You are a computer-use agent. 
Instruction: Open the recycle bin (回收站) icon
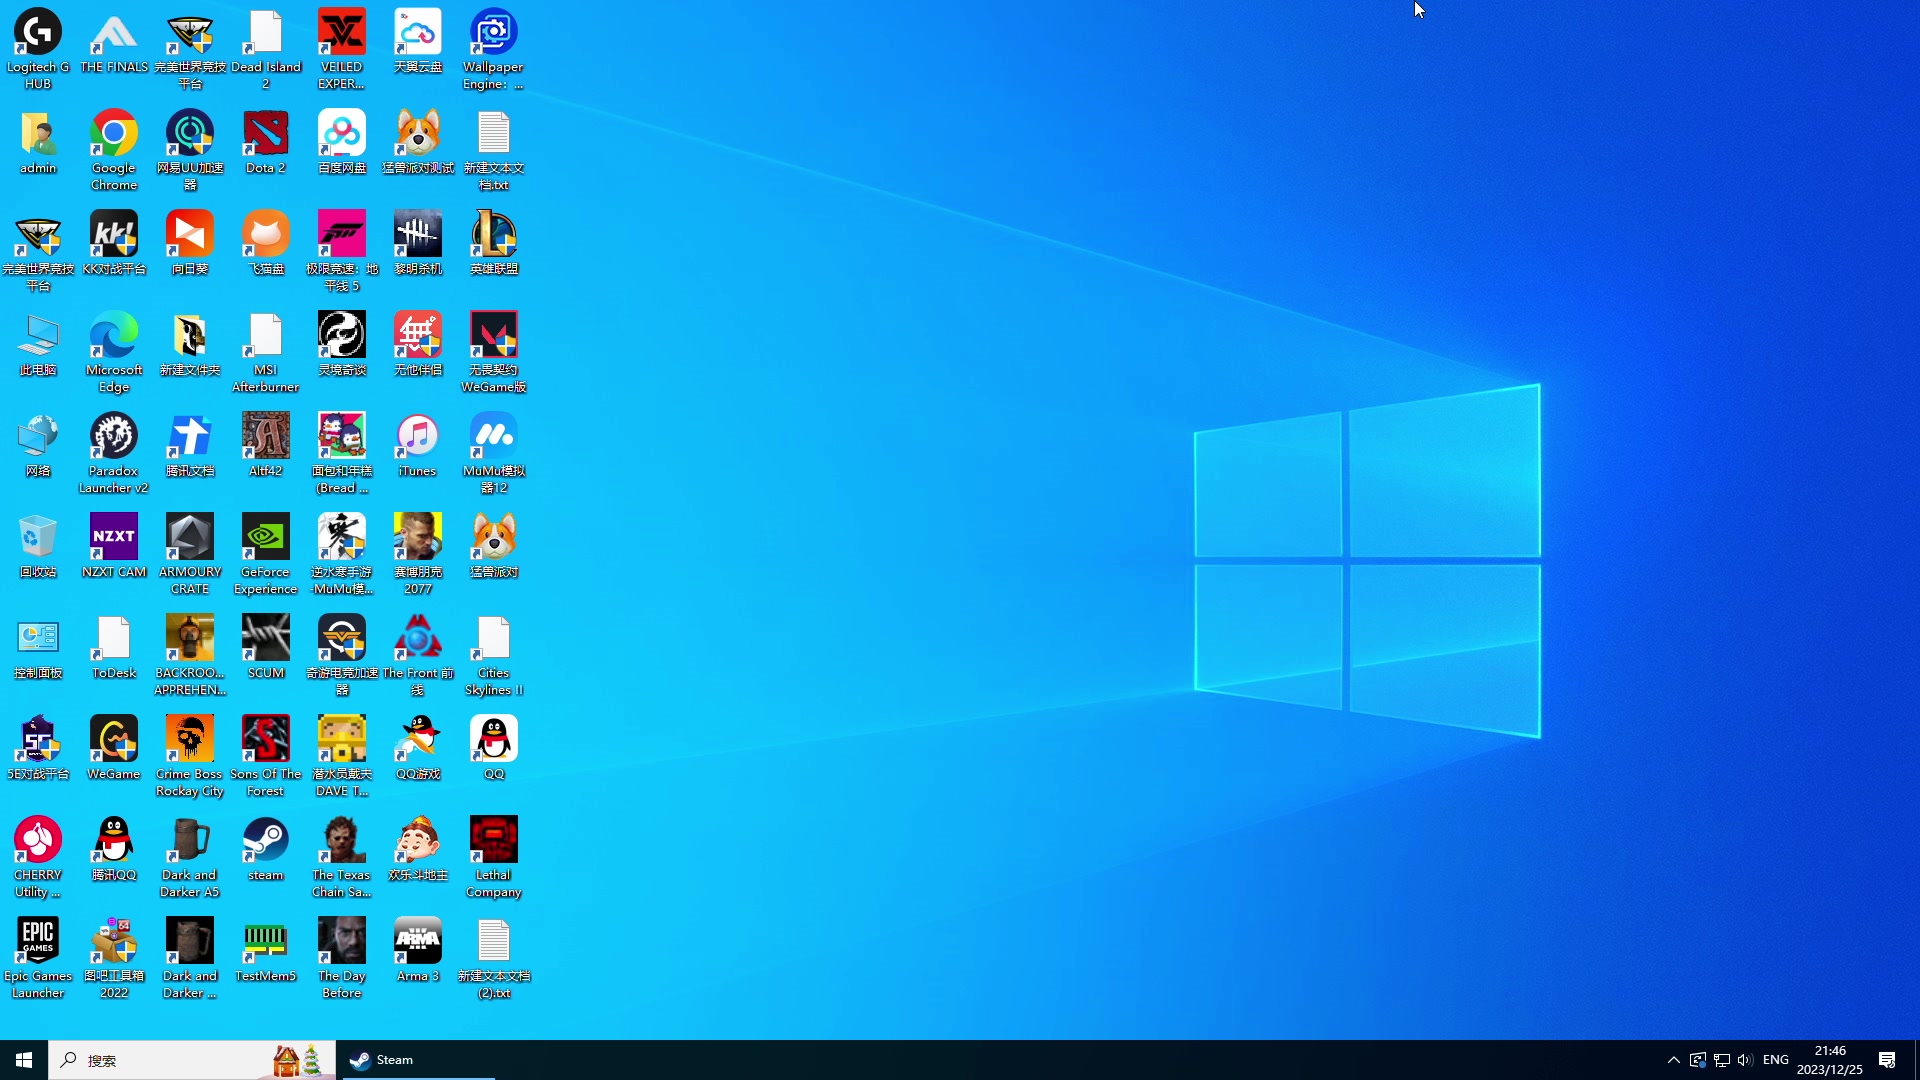[38, 545]
